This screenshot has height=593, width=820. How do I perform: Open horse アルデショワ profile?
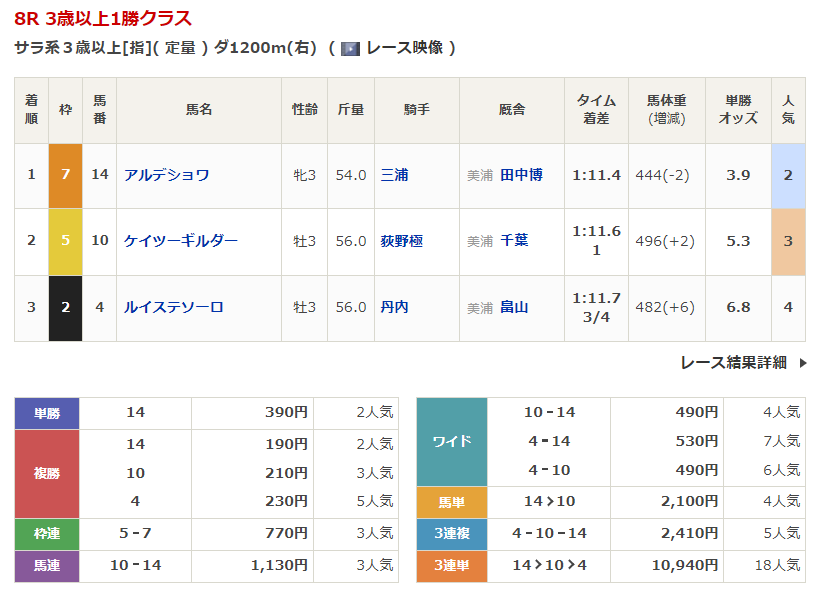166,175
